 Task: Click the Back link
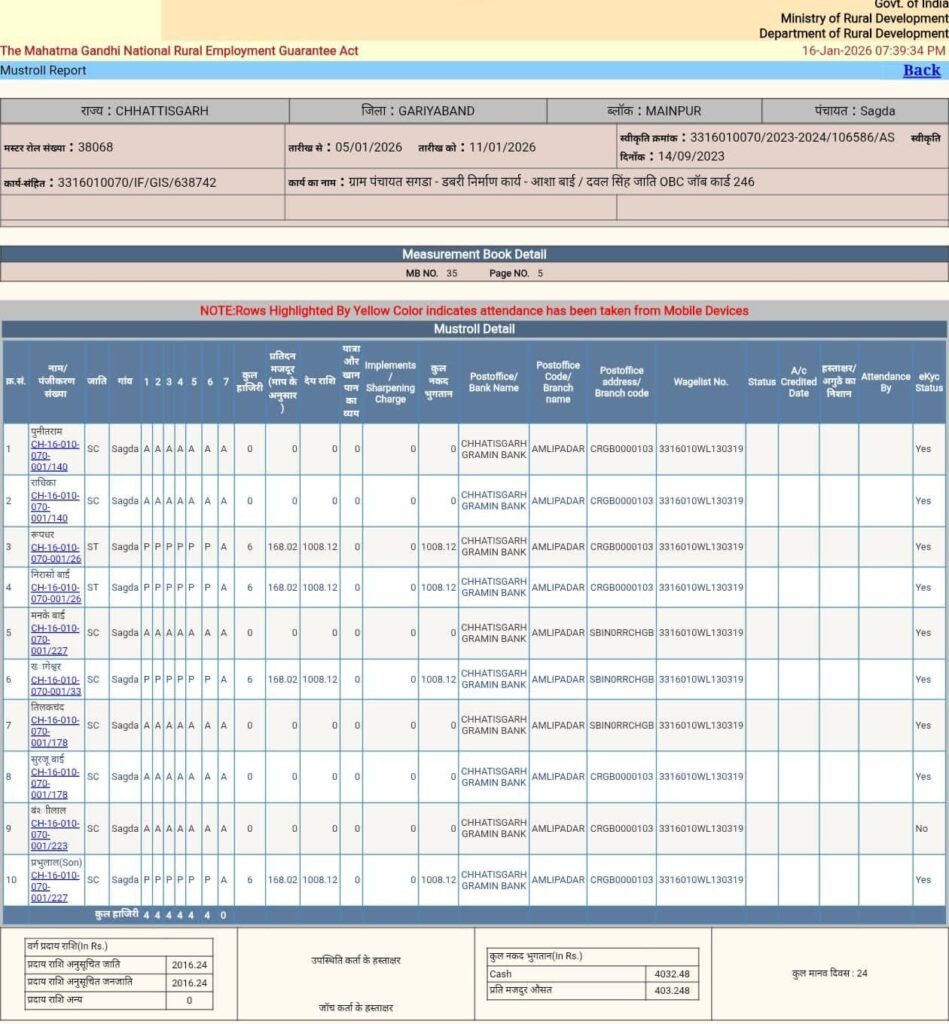point(921,70)
